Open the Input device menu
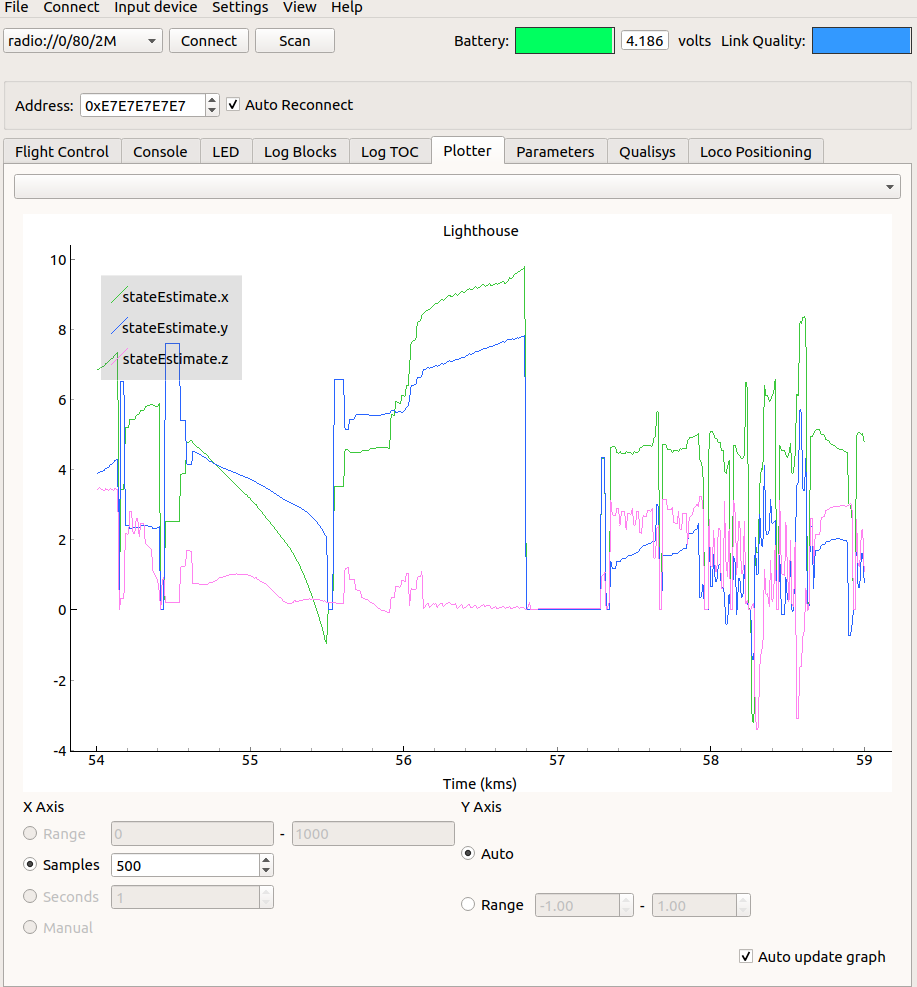 [155, 8]
